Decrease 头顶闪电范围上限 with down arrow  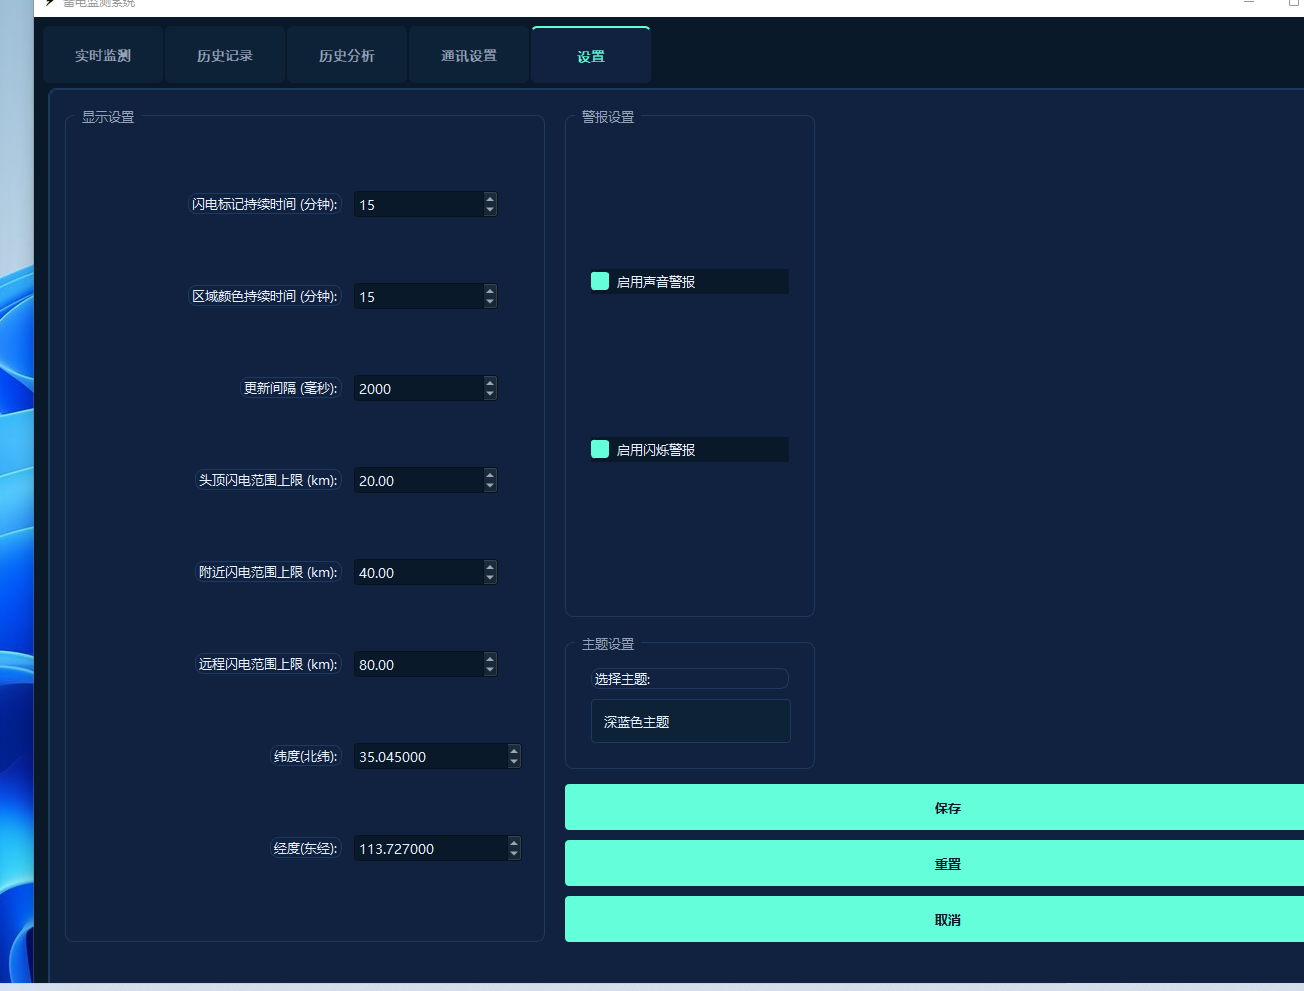point(490,486)
